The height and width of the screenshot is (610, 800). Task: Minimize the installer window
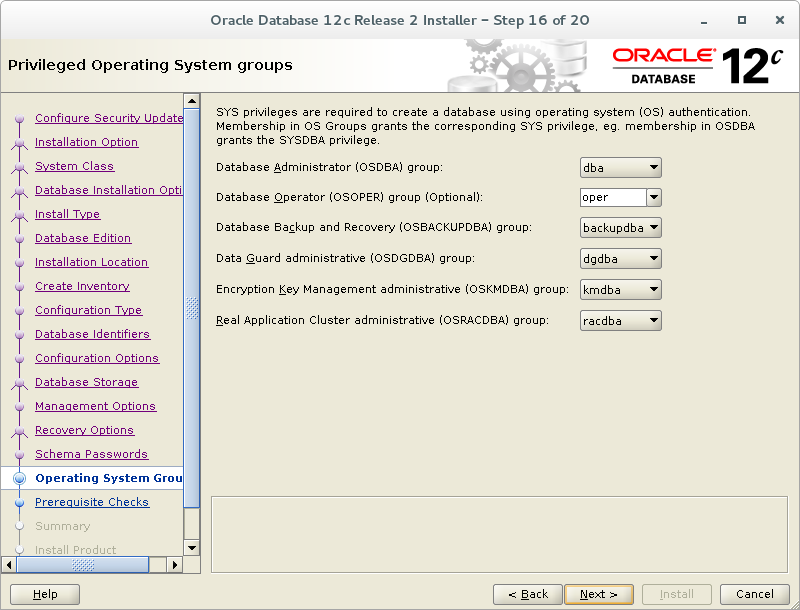[704, 20]
